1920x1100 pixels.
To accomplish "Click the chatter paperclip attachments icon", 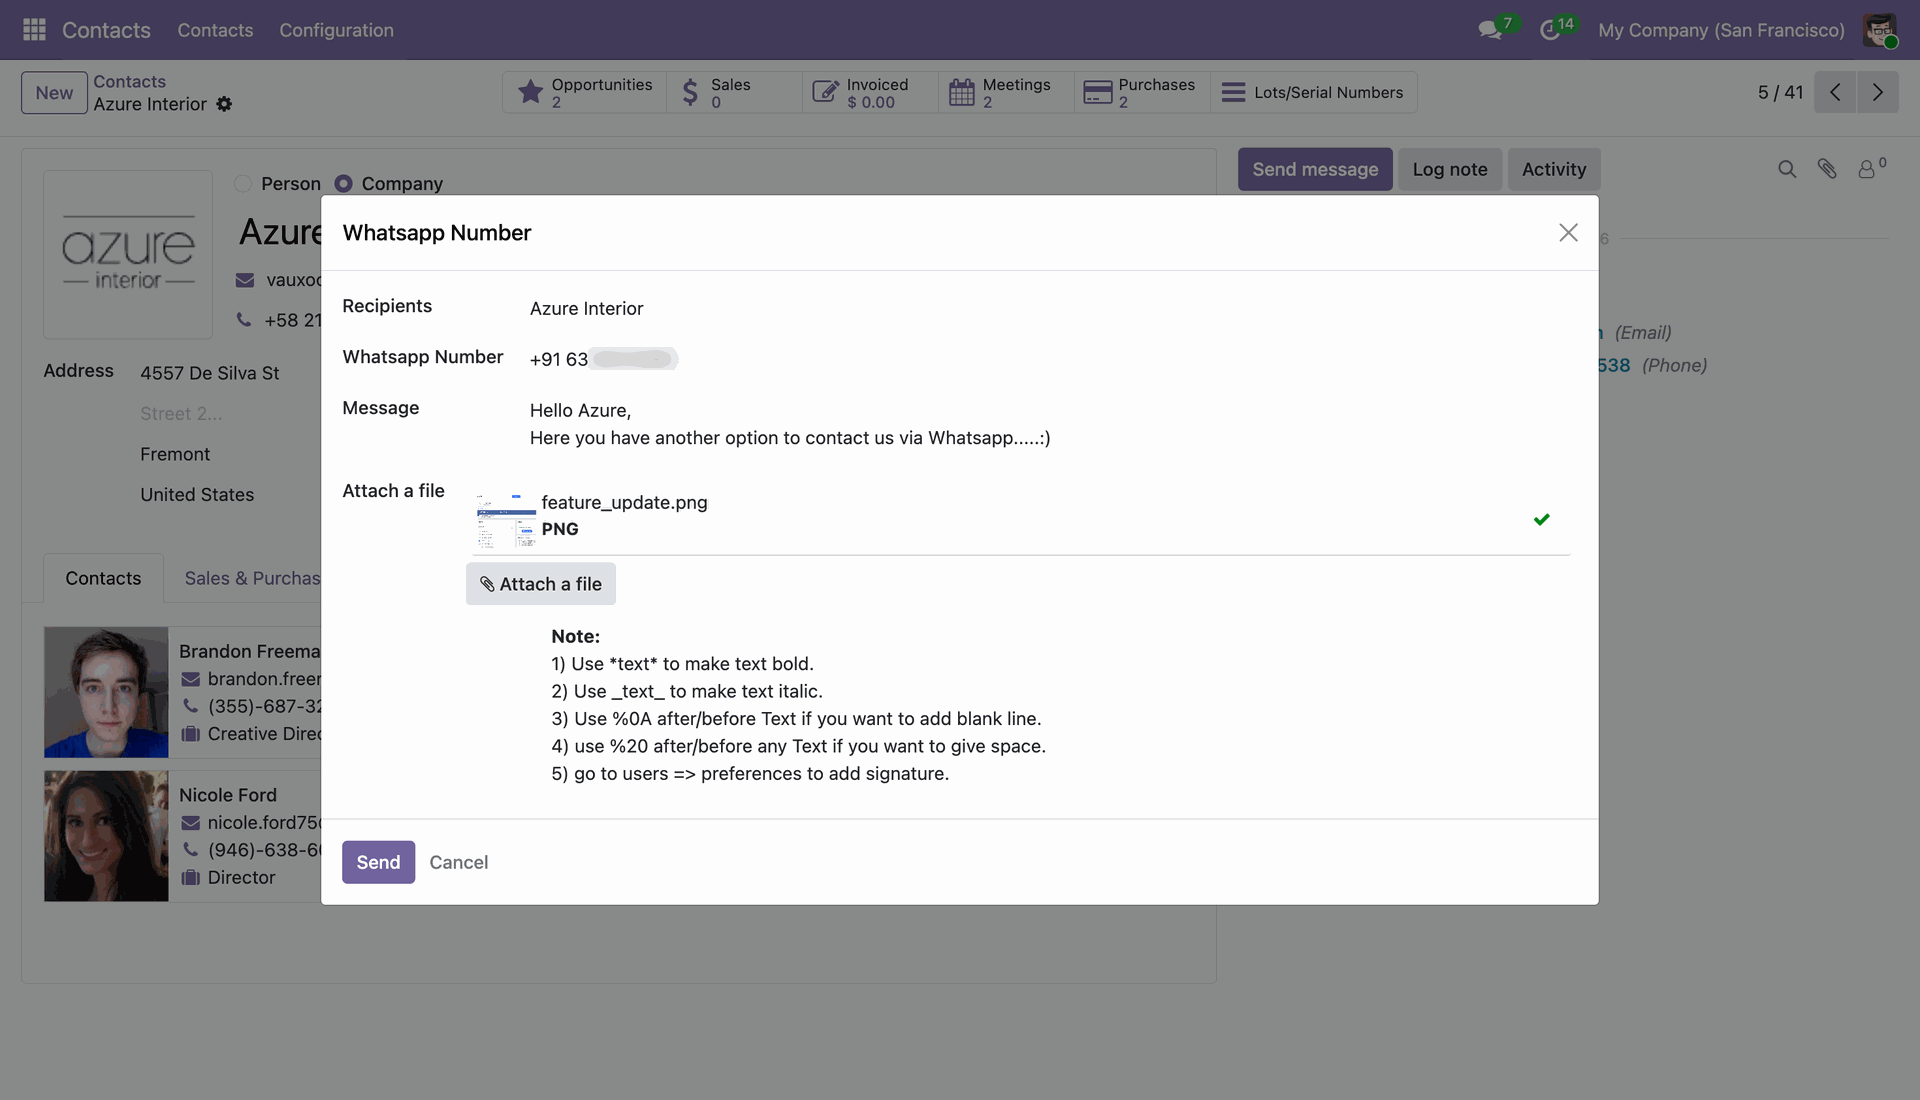I will click(1827, 169).
